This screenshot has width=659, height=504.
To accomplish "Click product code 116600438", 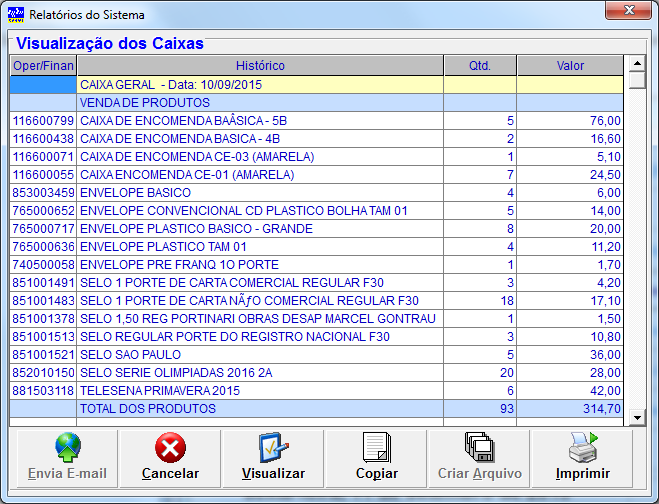I will click(x=43, y=139).
